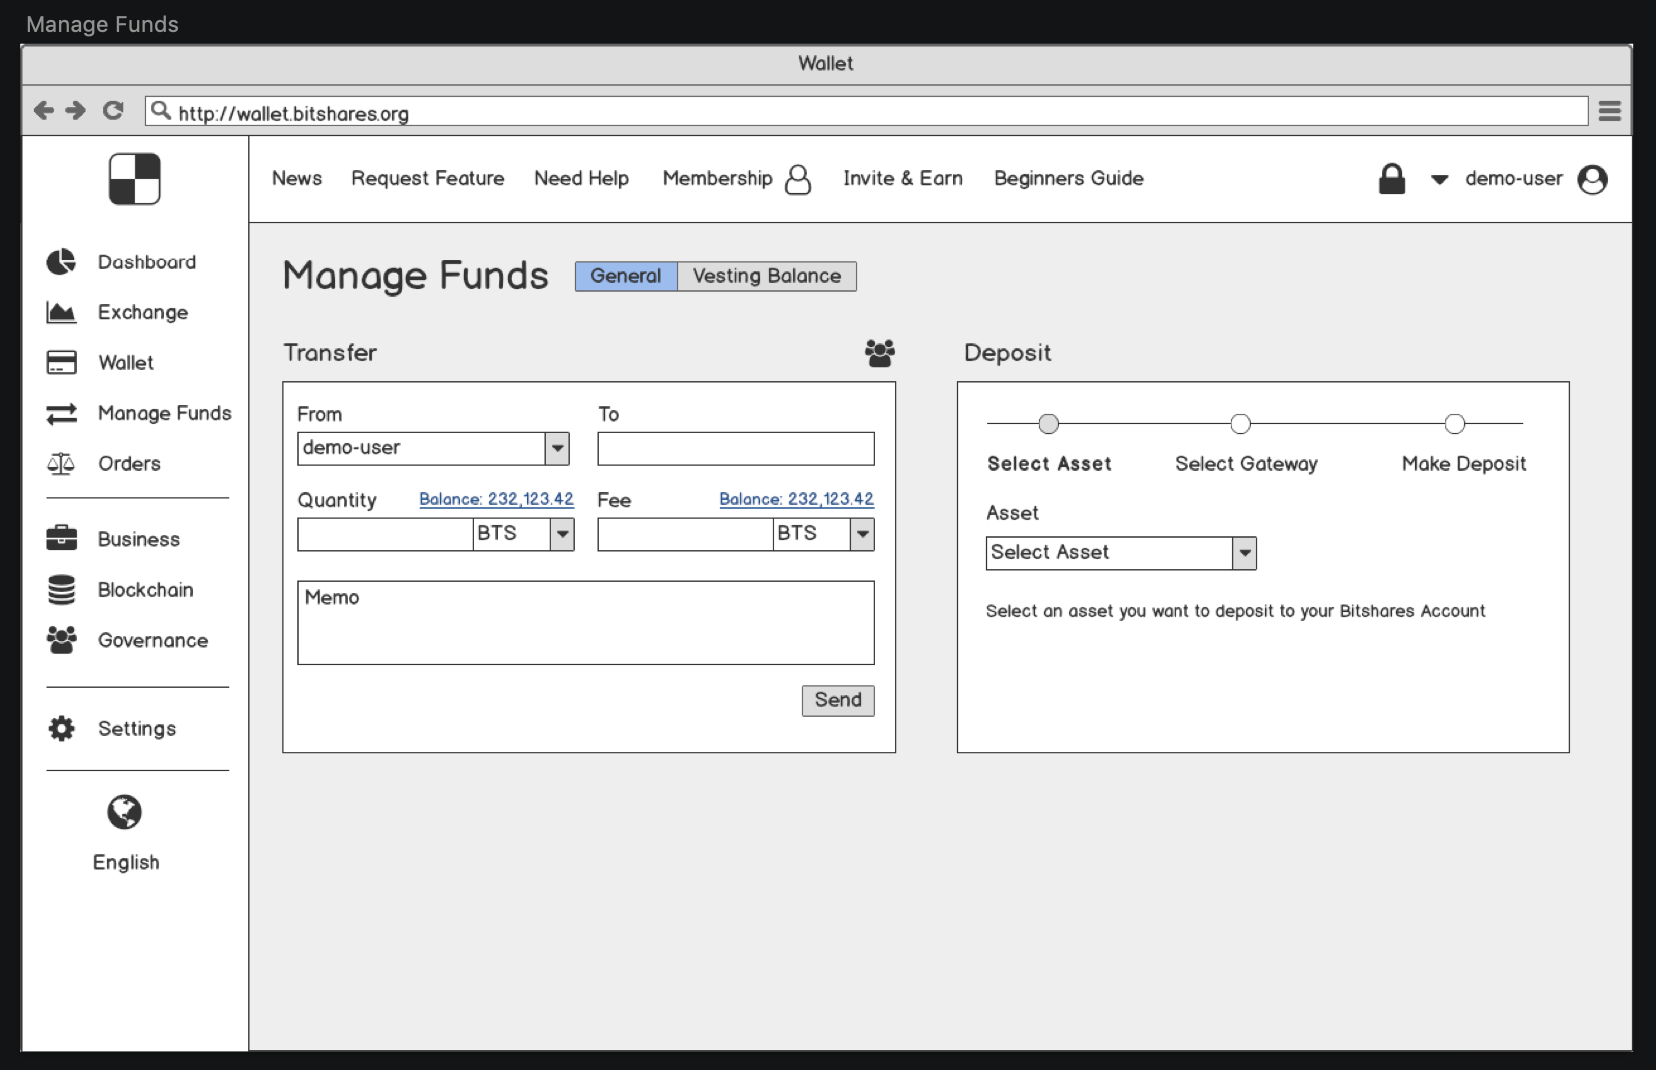
Task: Click the search magnifier in address bar
Action: [x=160, y=111]
